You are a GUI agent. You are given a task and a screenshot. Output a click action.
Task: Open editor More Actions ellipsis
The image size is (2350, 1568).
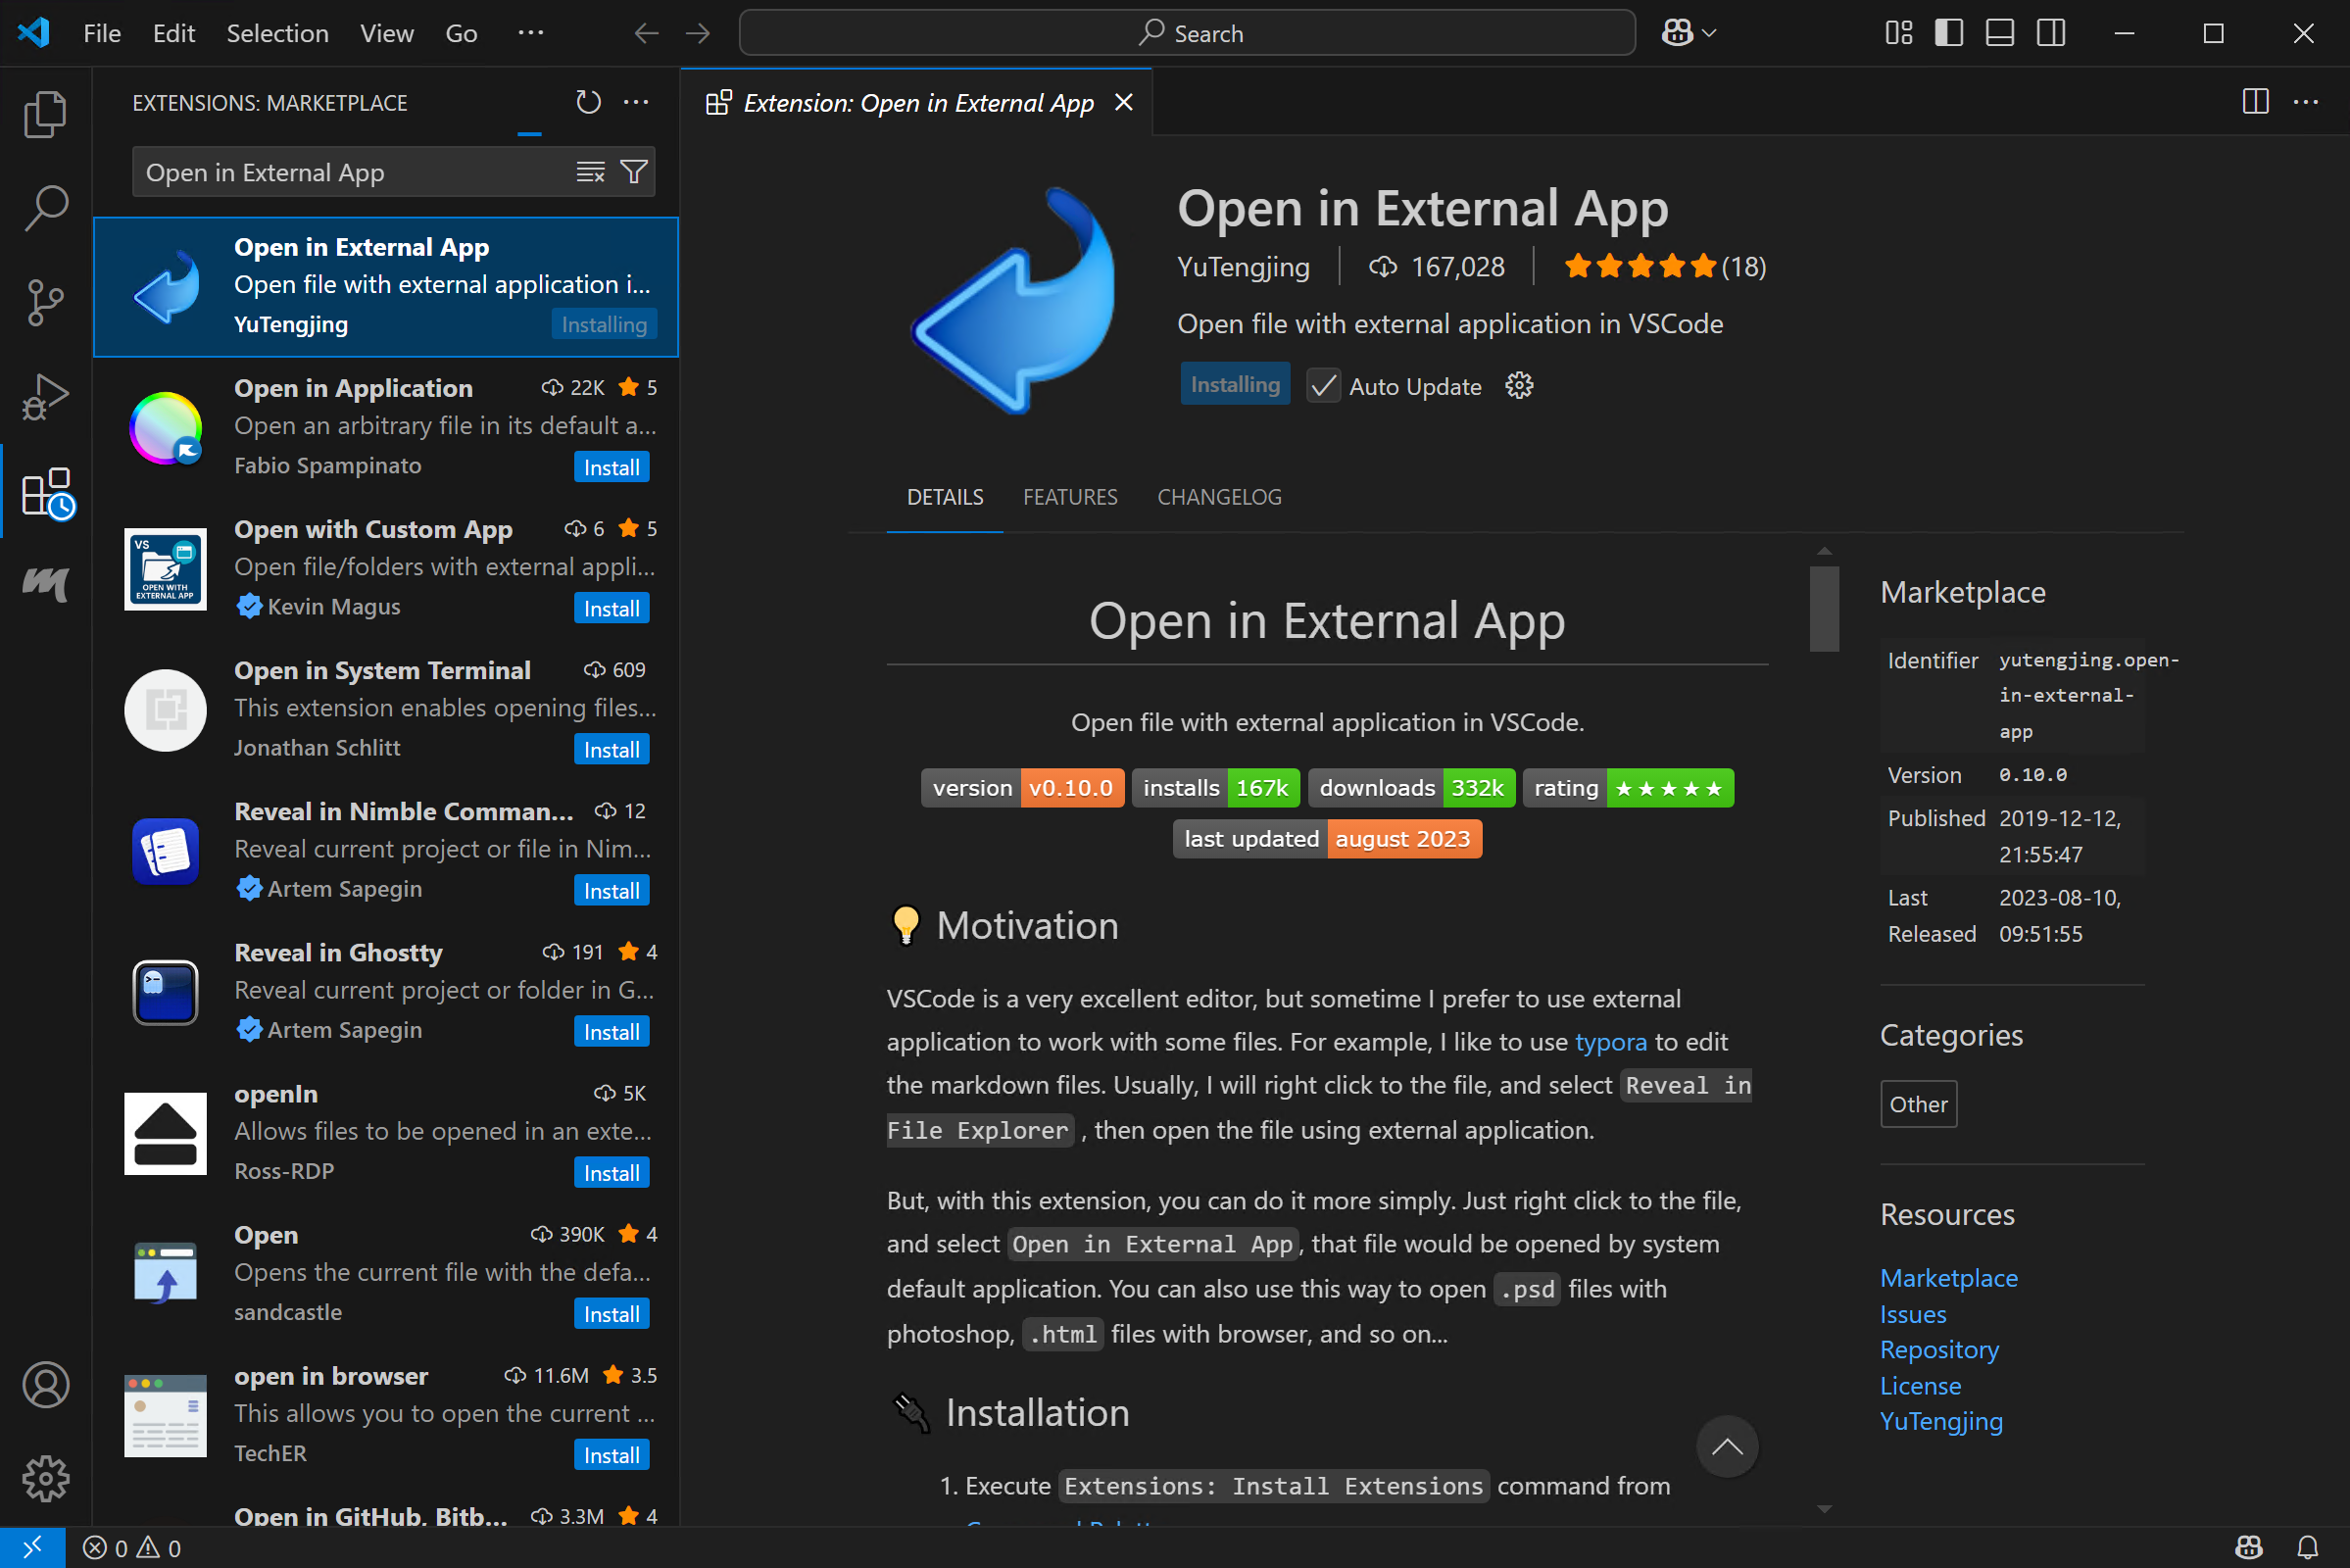click(2305, 102)
